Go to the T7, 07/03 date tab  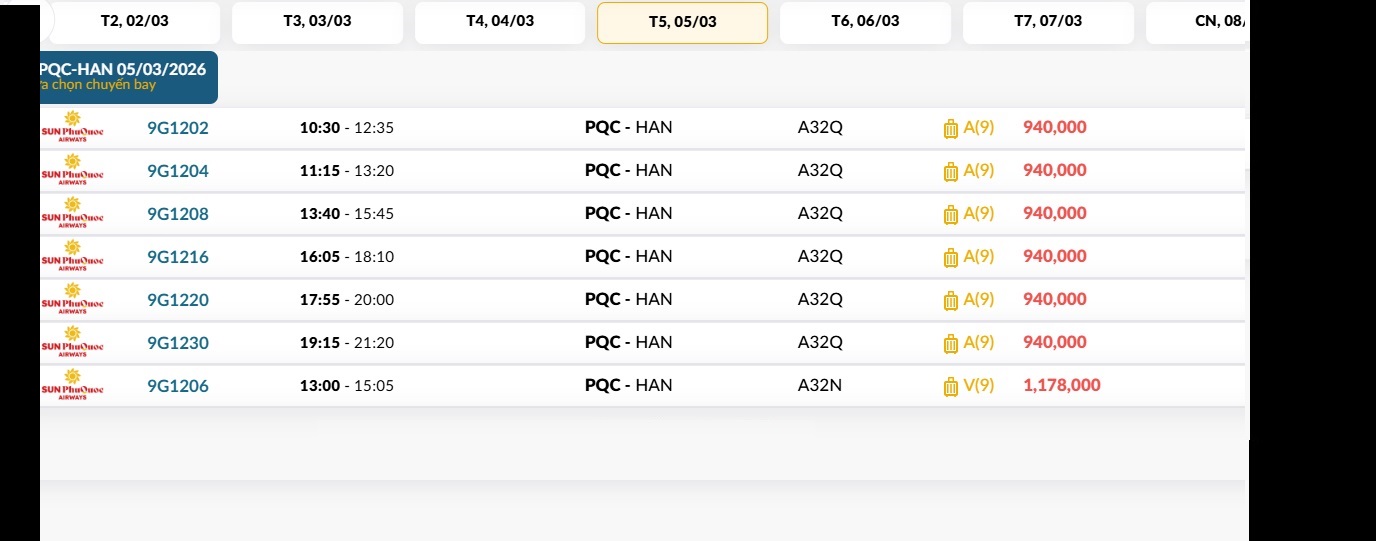click(x=1048, y=22)
